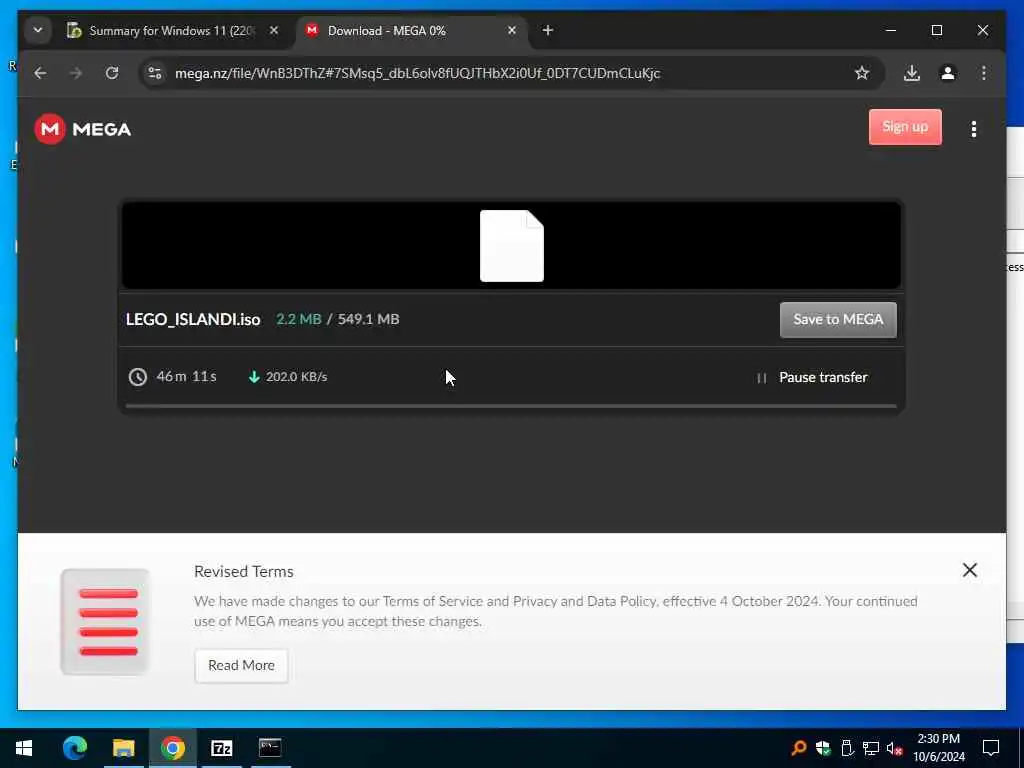Open 7-Zip from the taskbar
This screenshot has width=1024, height=768.
click(221, 748)
